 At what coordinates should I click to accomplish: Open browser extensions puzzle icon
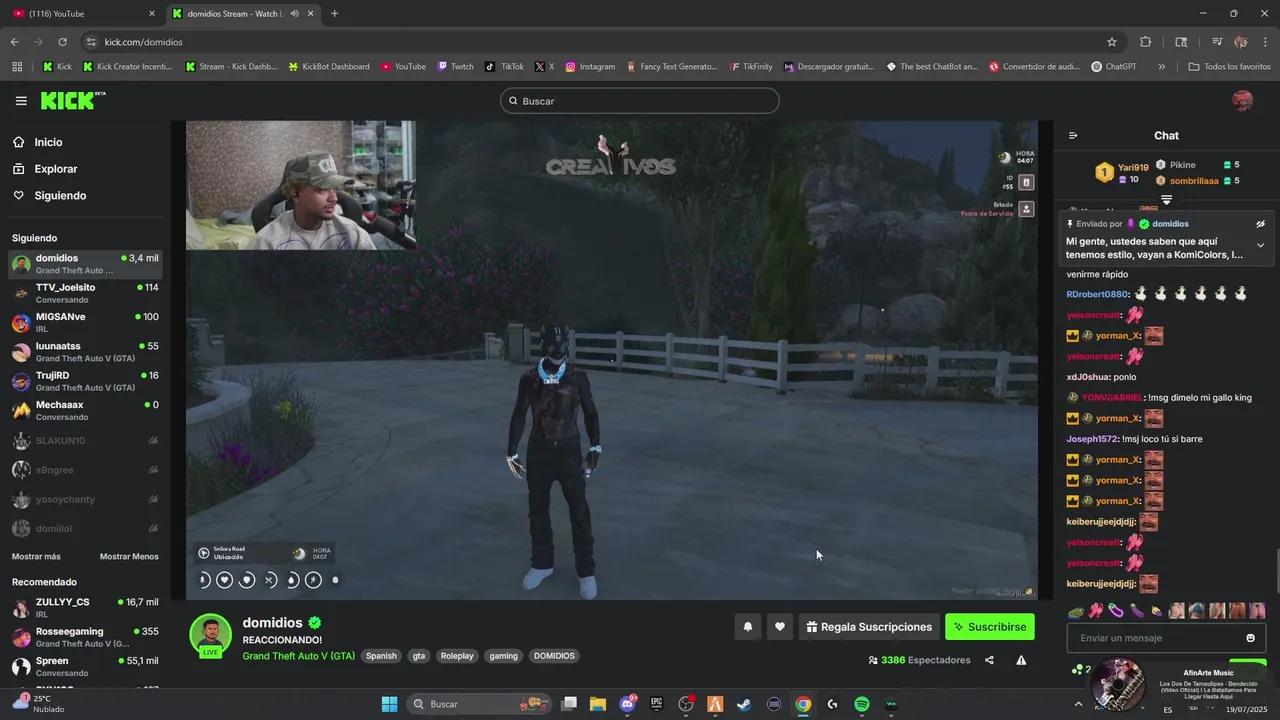(x=1146, y=42)
